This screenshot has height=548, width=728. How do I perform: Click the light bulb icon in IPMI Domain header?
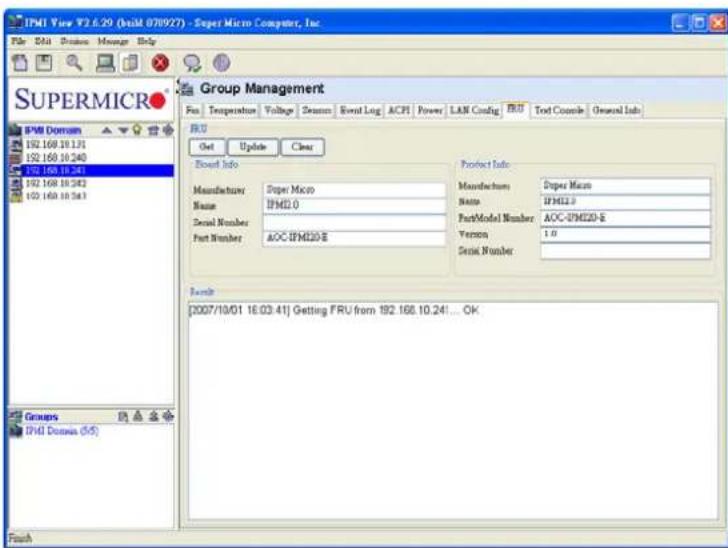click(136, 130)
